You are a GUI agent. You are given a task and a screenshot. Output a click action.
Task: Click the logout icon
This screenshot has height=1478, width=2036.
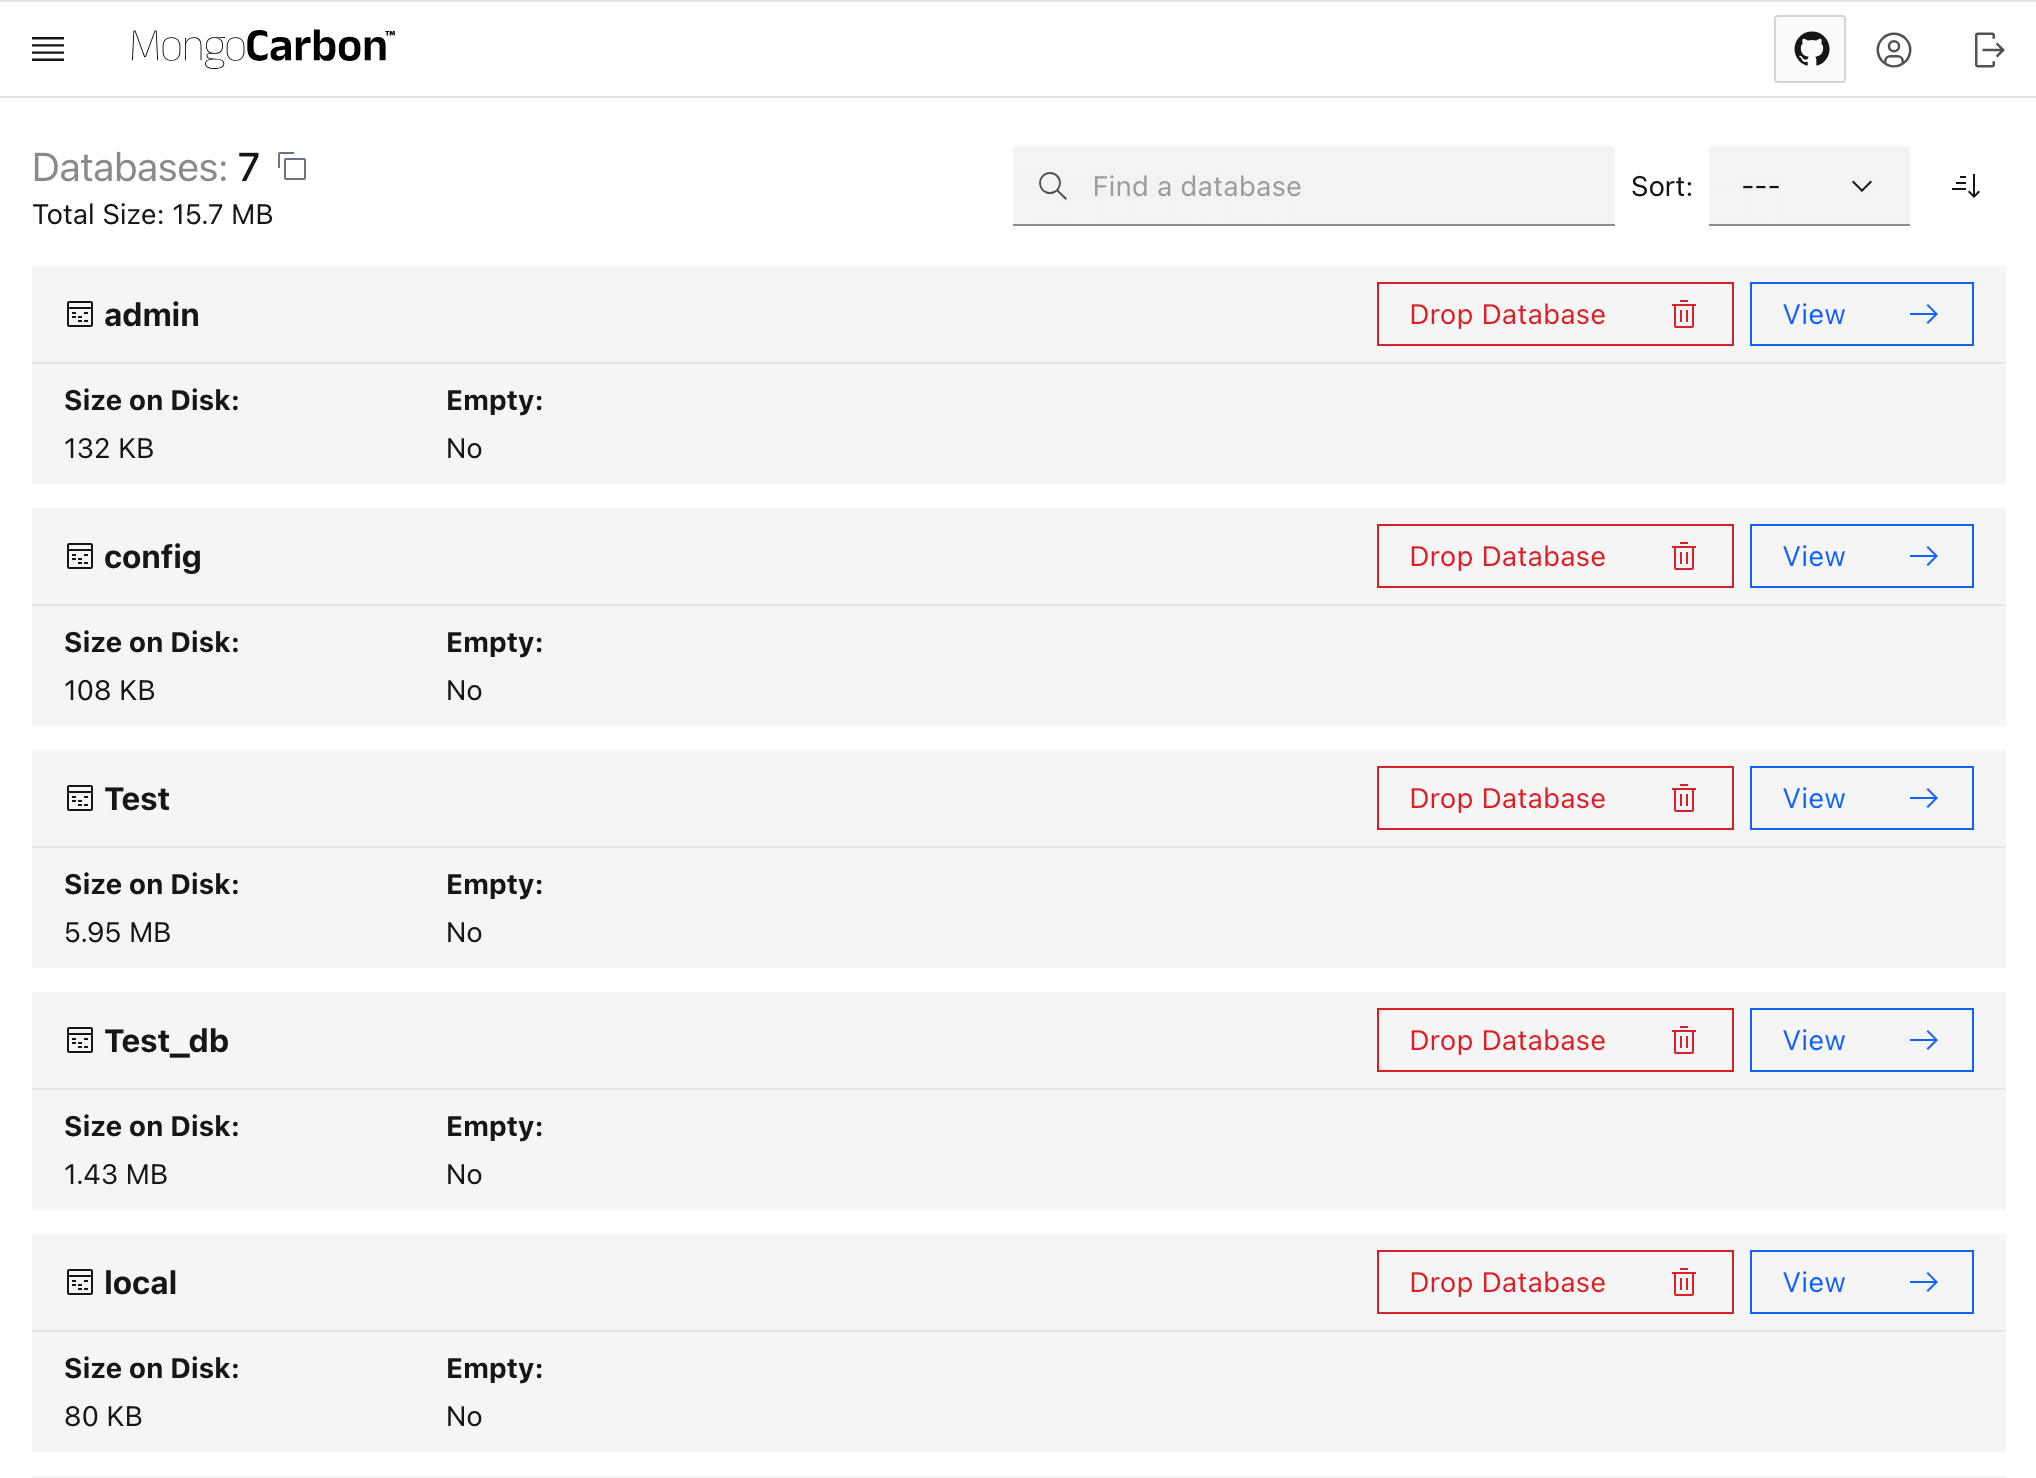coord(1988,49)
